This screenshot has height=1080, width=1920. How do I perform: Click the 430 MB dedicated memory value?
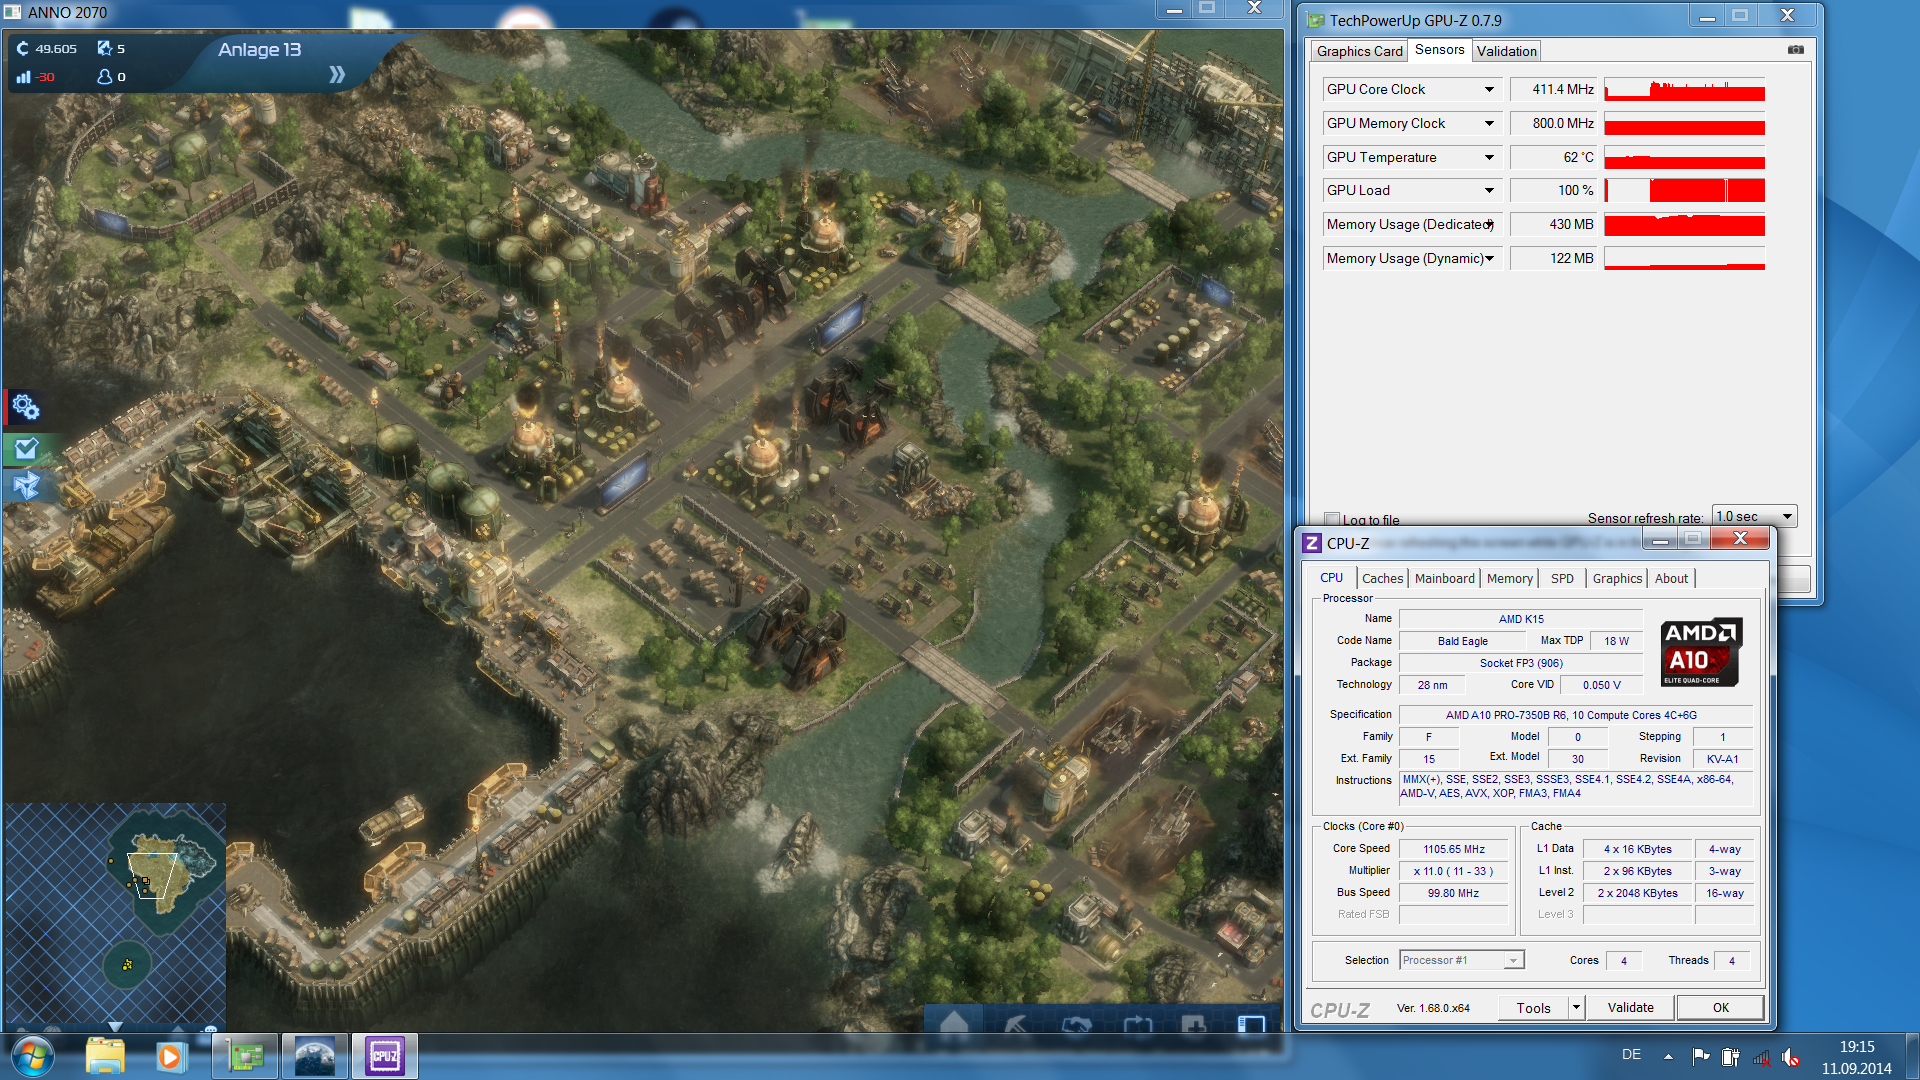click(x=1554, y=225)
